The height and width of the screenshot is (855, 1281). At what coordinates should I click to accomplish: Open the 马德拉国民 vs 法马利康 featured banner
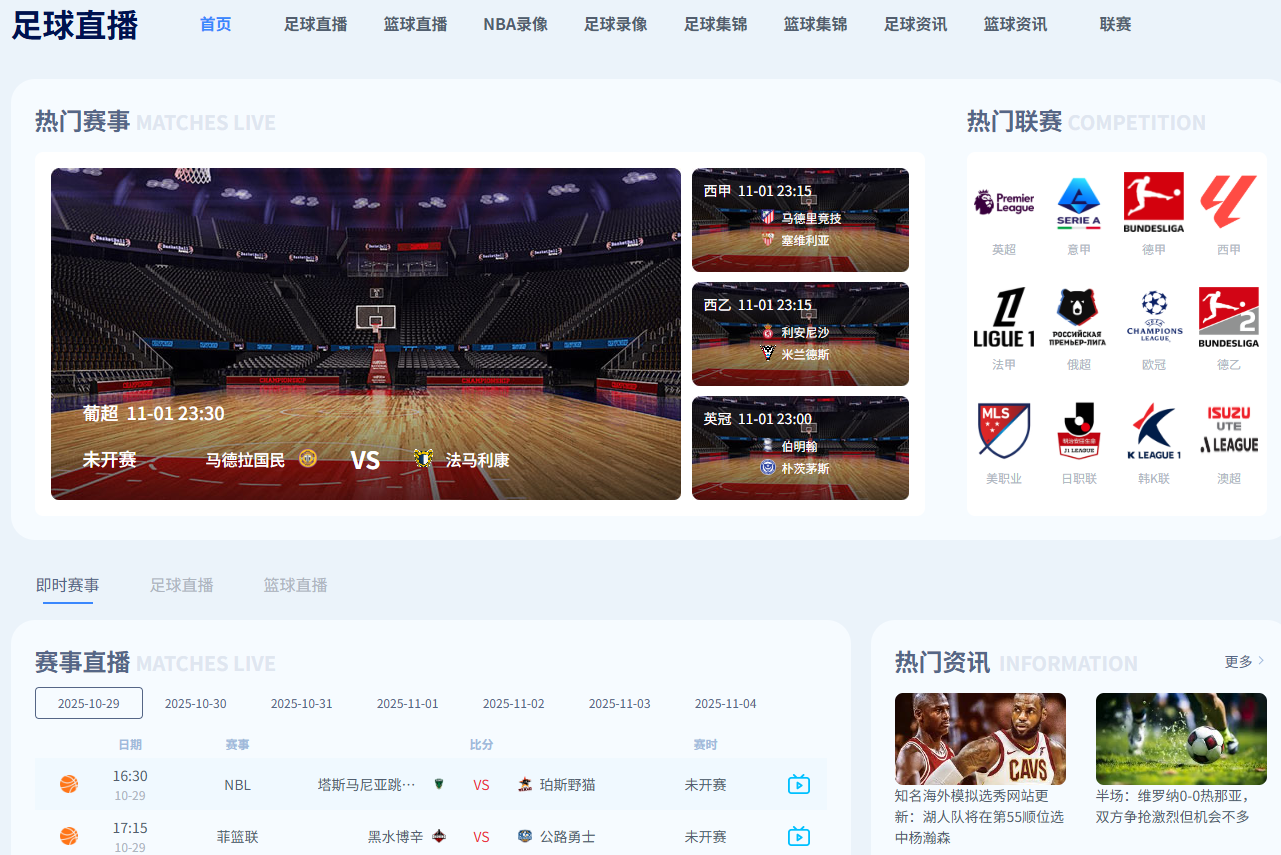click(x=365, y=333)
